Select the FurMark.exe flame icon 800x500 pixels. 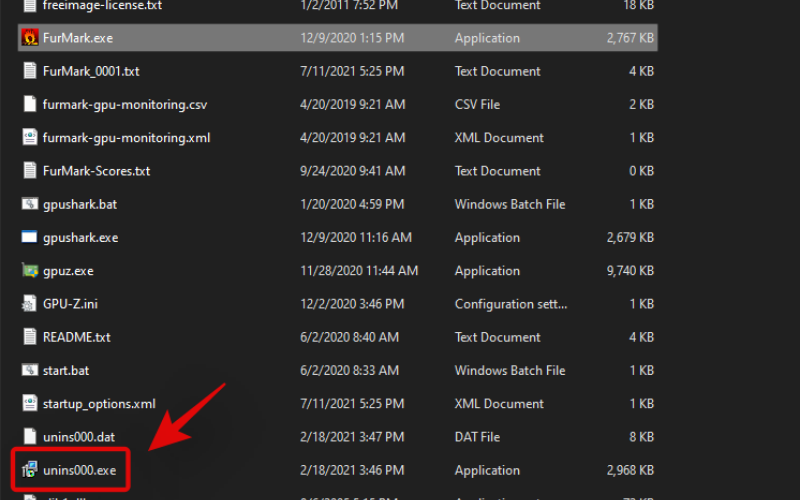30,38
